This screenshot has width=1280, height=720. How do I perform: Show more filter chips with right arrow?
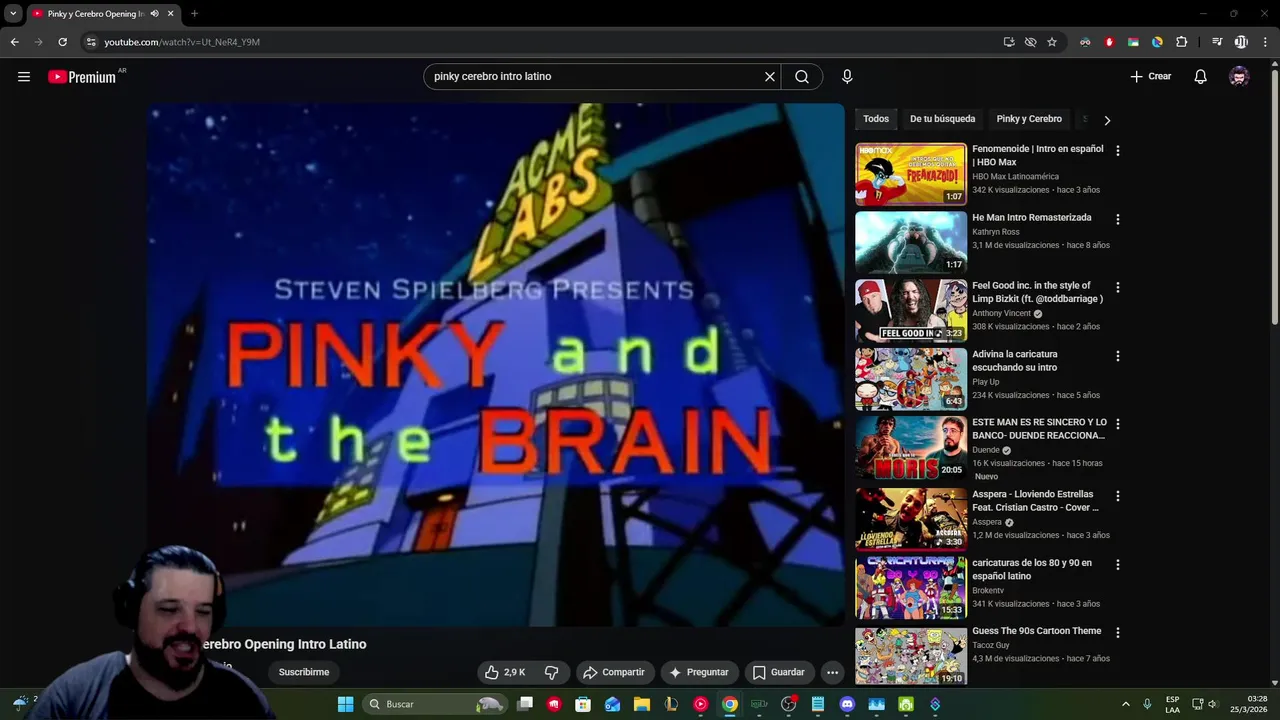[x=1107, y=120]
